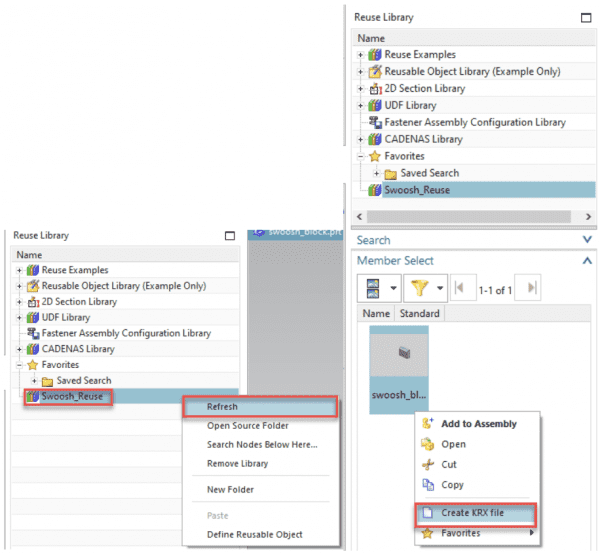Expand UDF Library in the right panel
600x554 pixels.
[x=360, y=106]
